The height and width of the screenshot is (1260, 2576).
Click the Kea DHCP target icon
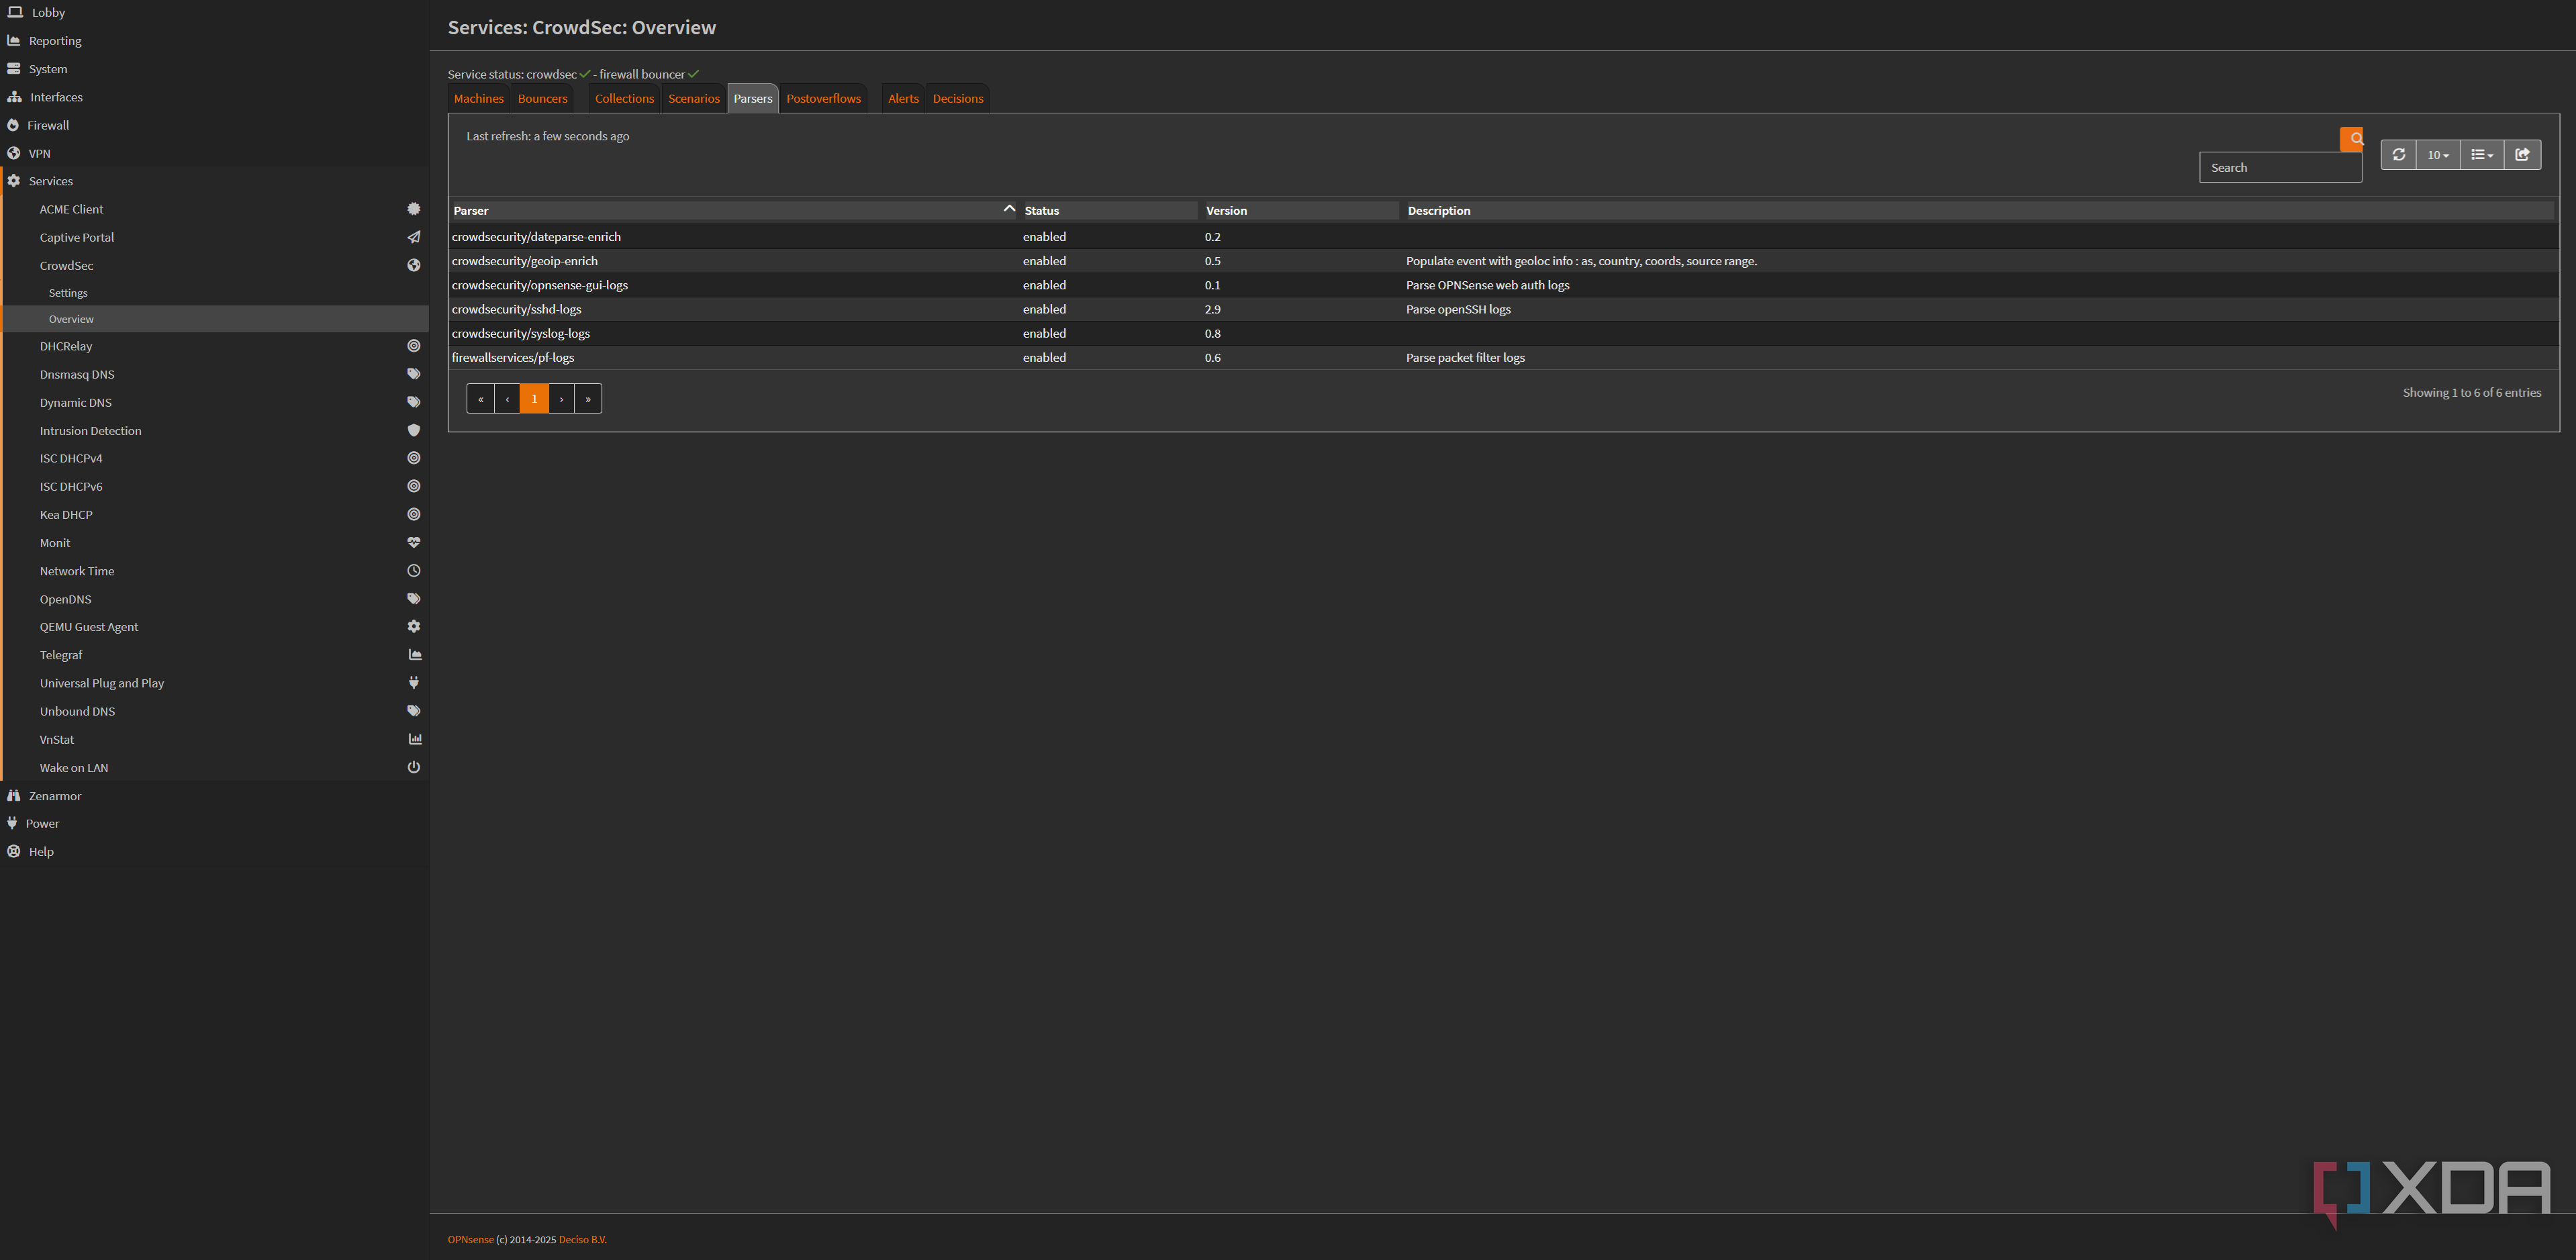414,514
